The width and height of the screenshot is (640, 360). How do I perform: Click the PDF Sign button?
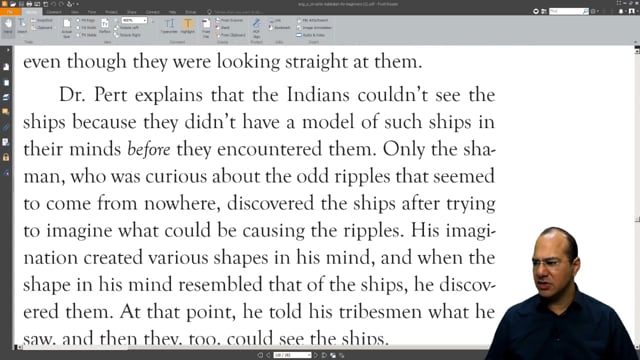(256, 28)
